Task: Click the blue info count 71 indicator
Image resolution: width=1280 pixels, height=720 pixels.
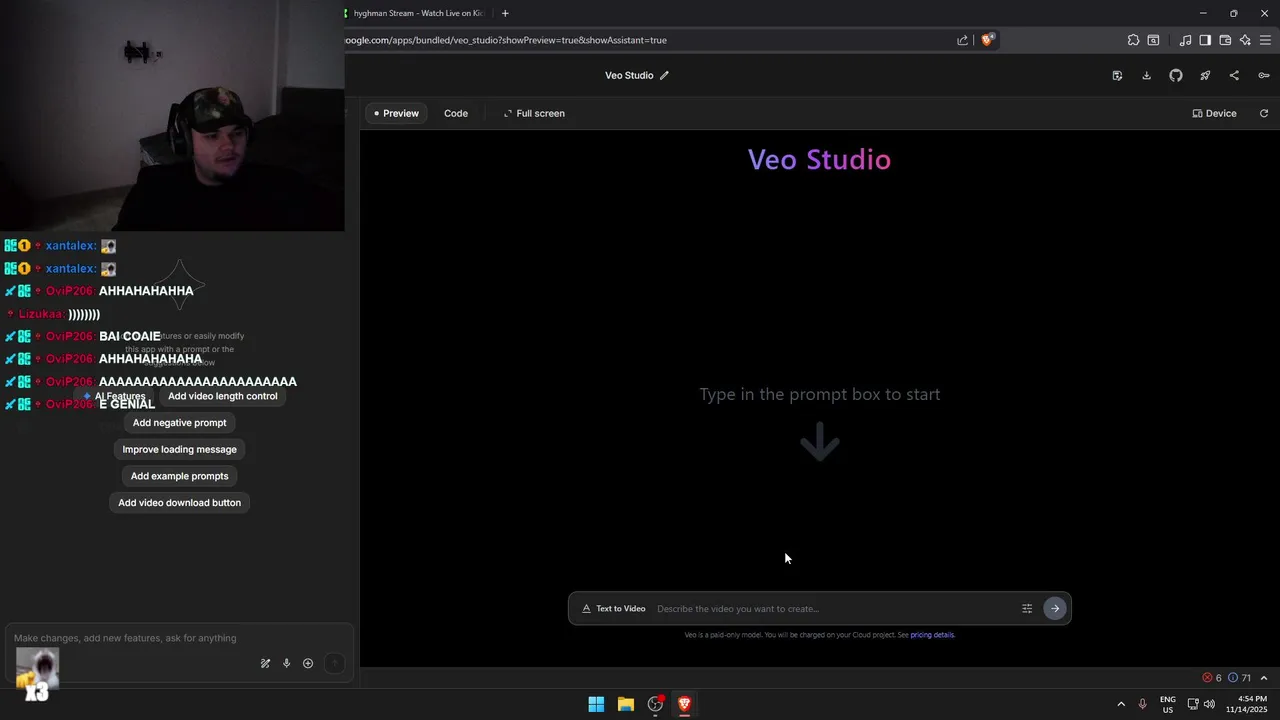Action: tap(1240, 678)
